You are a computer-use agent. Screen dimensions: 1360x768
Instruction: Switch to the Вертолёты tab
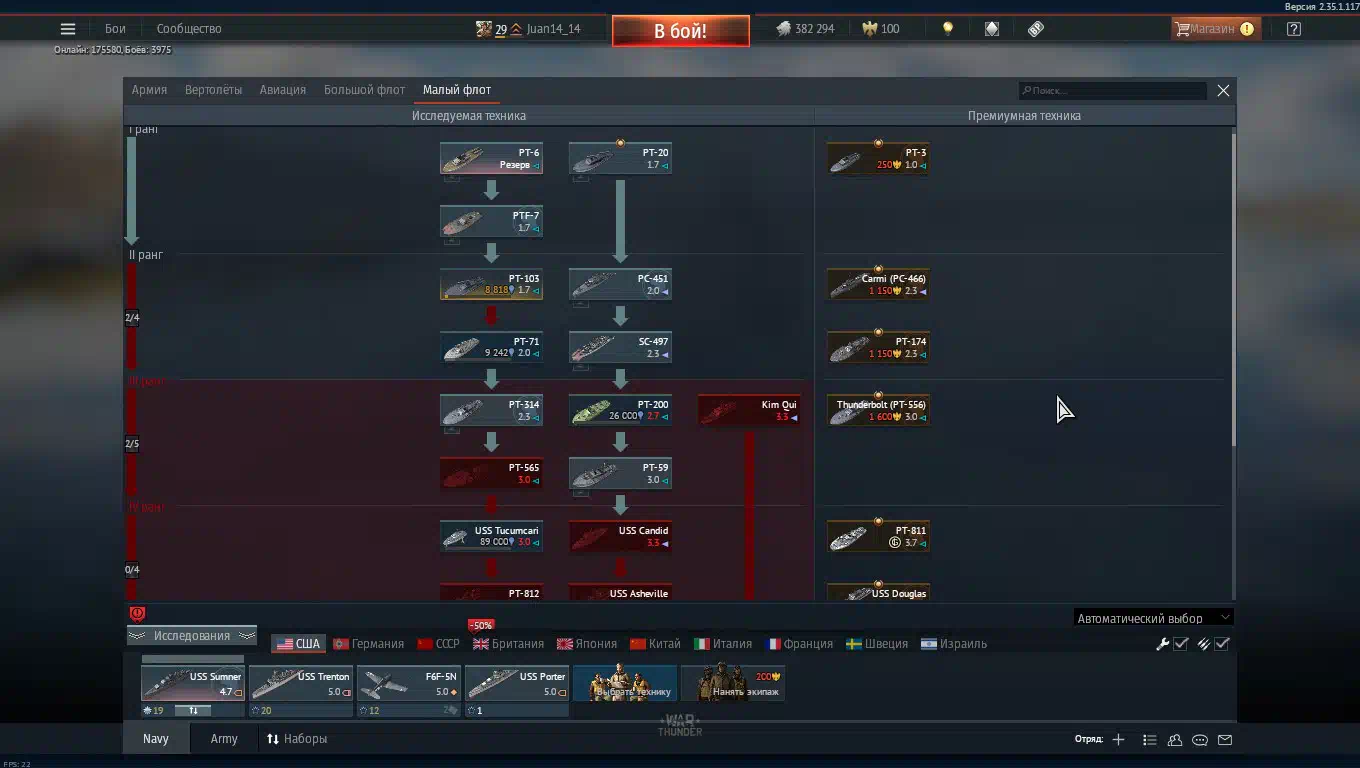(213, 90)
